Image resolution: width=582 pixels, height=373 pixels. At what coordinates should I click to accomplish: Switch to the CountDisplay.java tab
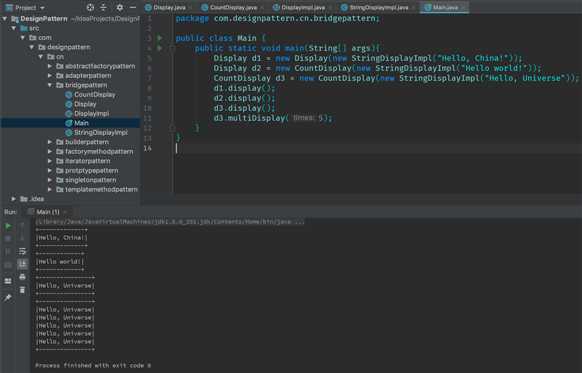click(x=232, y=7)
